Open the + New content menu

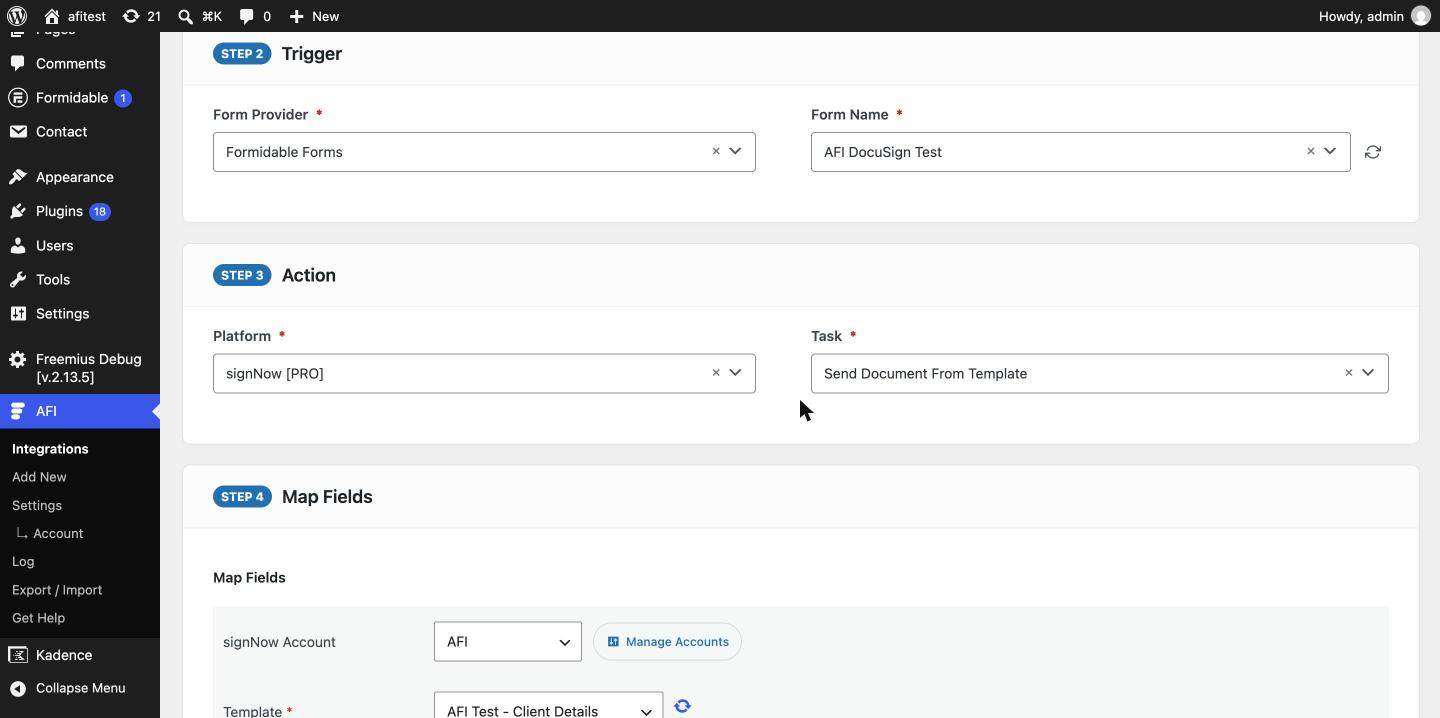(x=314, y=16)
